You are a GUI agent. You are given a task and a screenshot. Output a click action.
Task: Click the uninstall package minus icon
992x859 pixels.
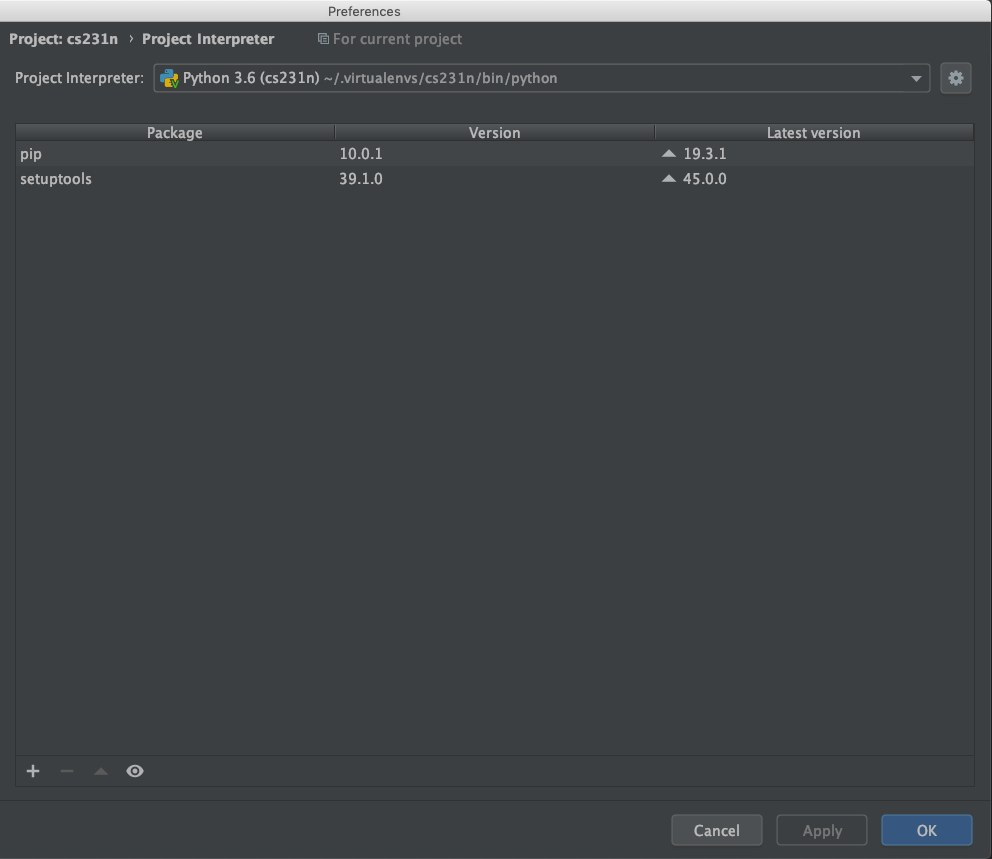(67, 771)
